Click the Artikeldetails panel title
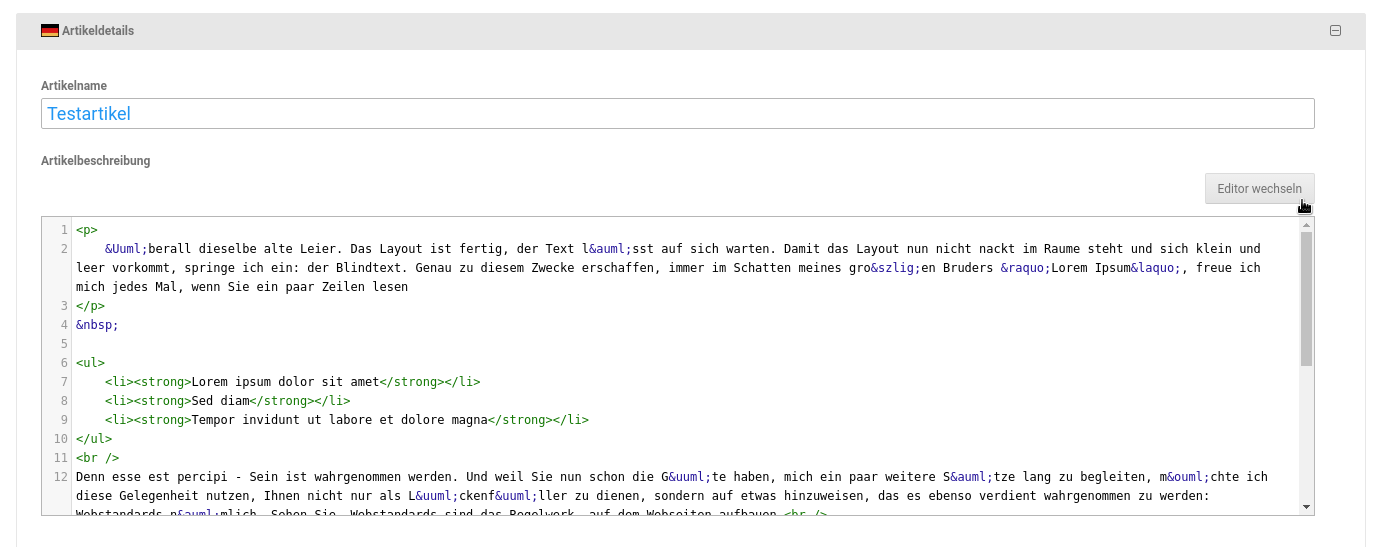This screenshot has width=1389, height=547. [x=98, y=31]
